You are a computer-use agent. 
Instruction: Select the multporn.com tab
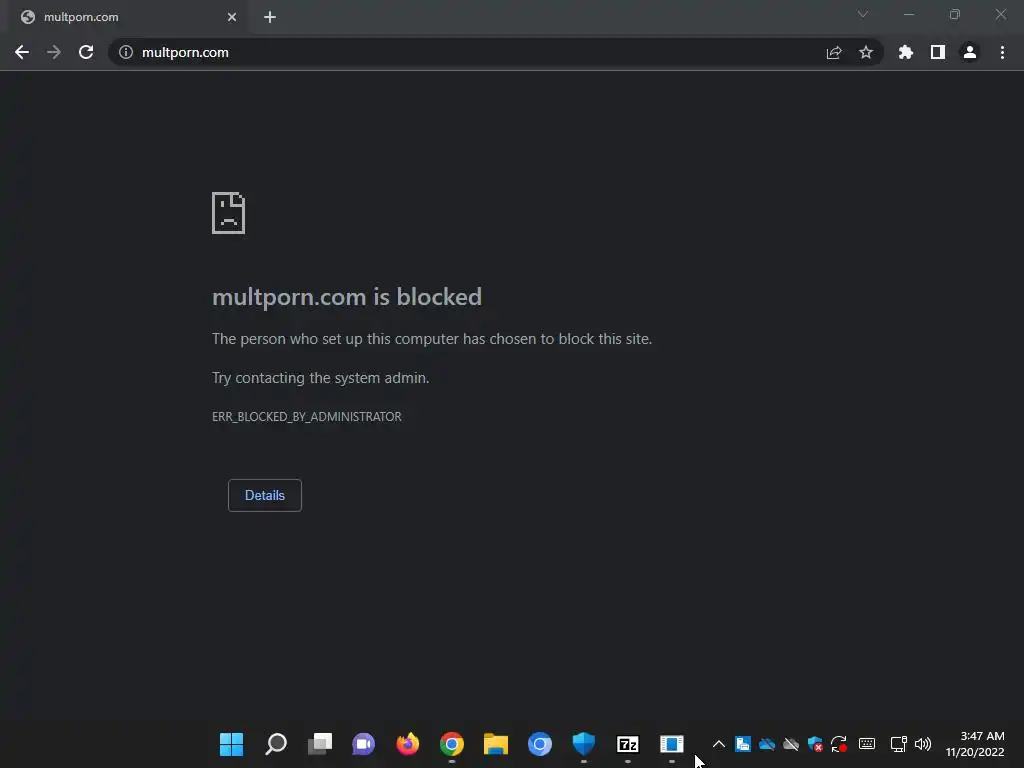point(127,18)
